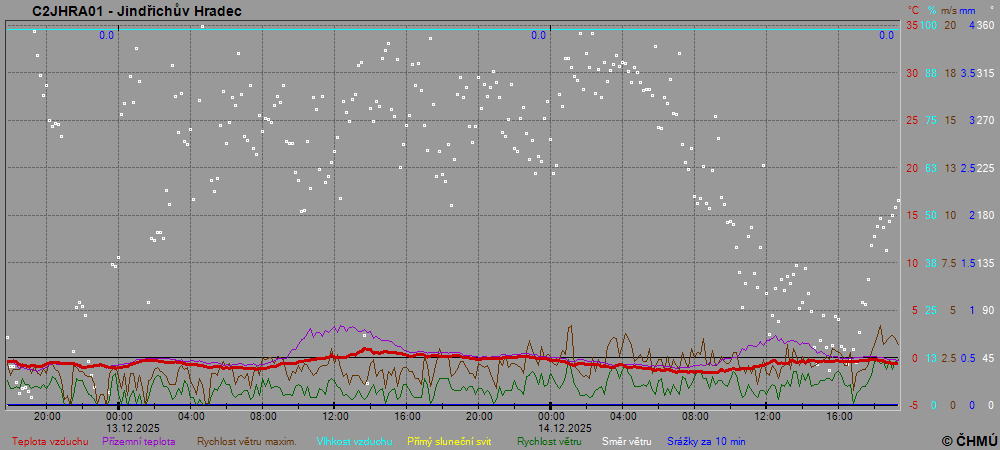Select the green Rychlost větru legend entry
1000x450 pixels.
[549, 440]
